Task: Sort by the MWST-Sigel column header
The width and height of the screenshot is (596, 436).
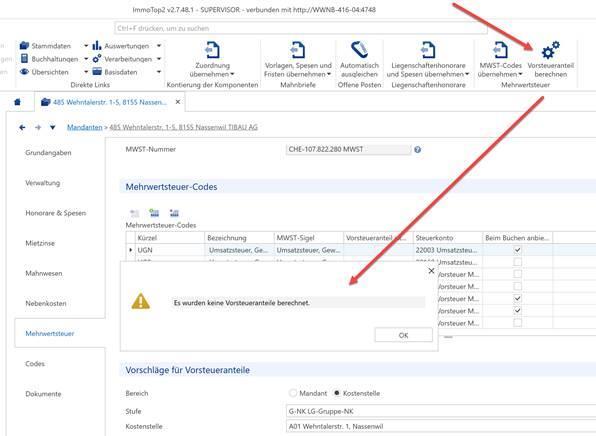Action: (309, 238)
